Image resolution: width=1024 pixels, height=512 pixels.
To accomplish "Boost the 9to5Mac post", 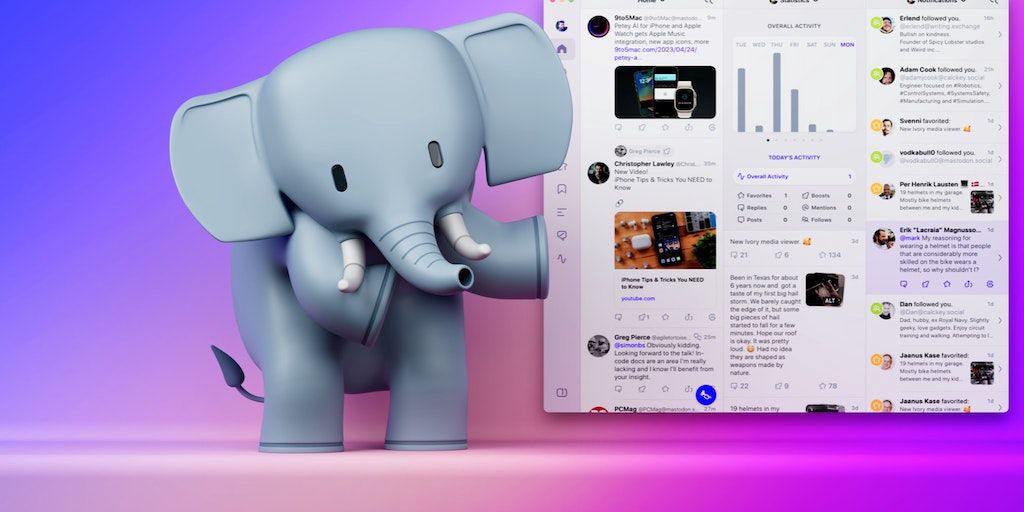I will (642, 128).
